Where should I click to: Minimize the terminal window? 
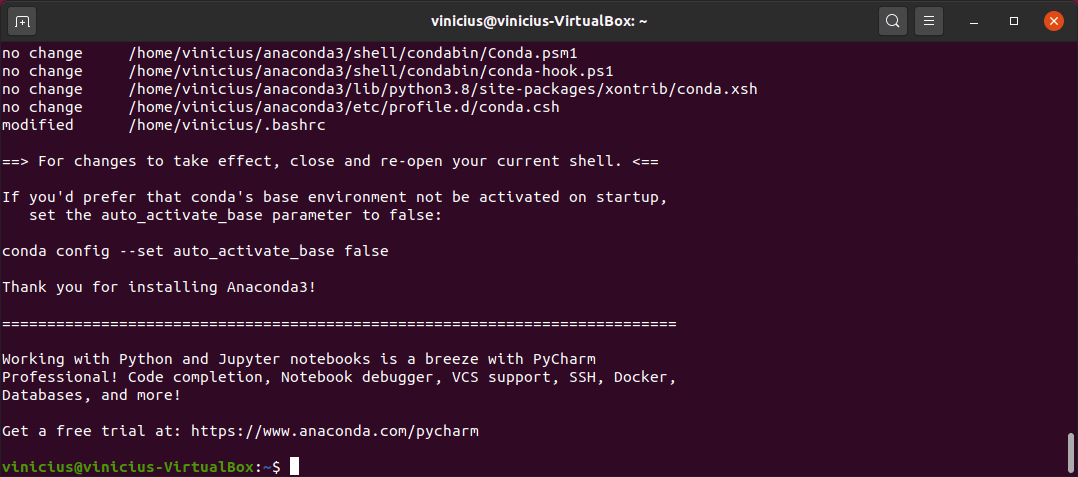(974, 21)
